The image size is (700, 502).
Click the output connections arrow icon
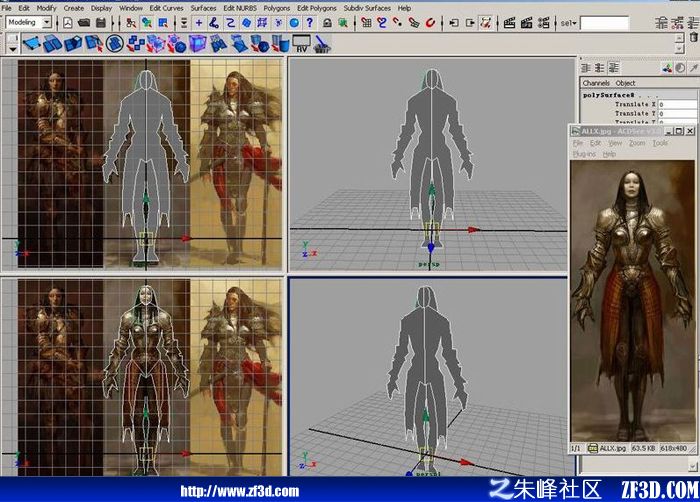[470, 23]
